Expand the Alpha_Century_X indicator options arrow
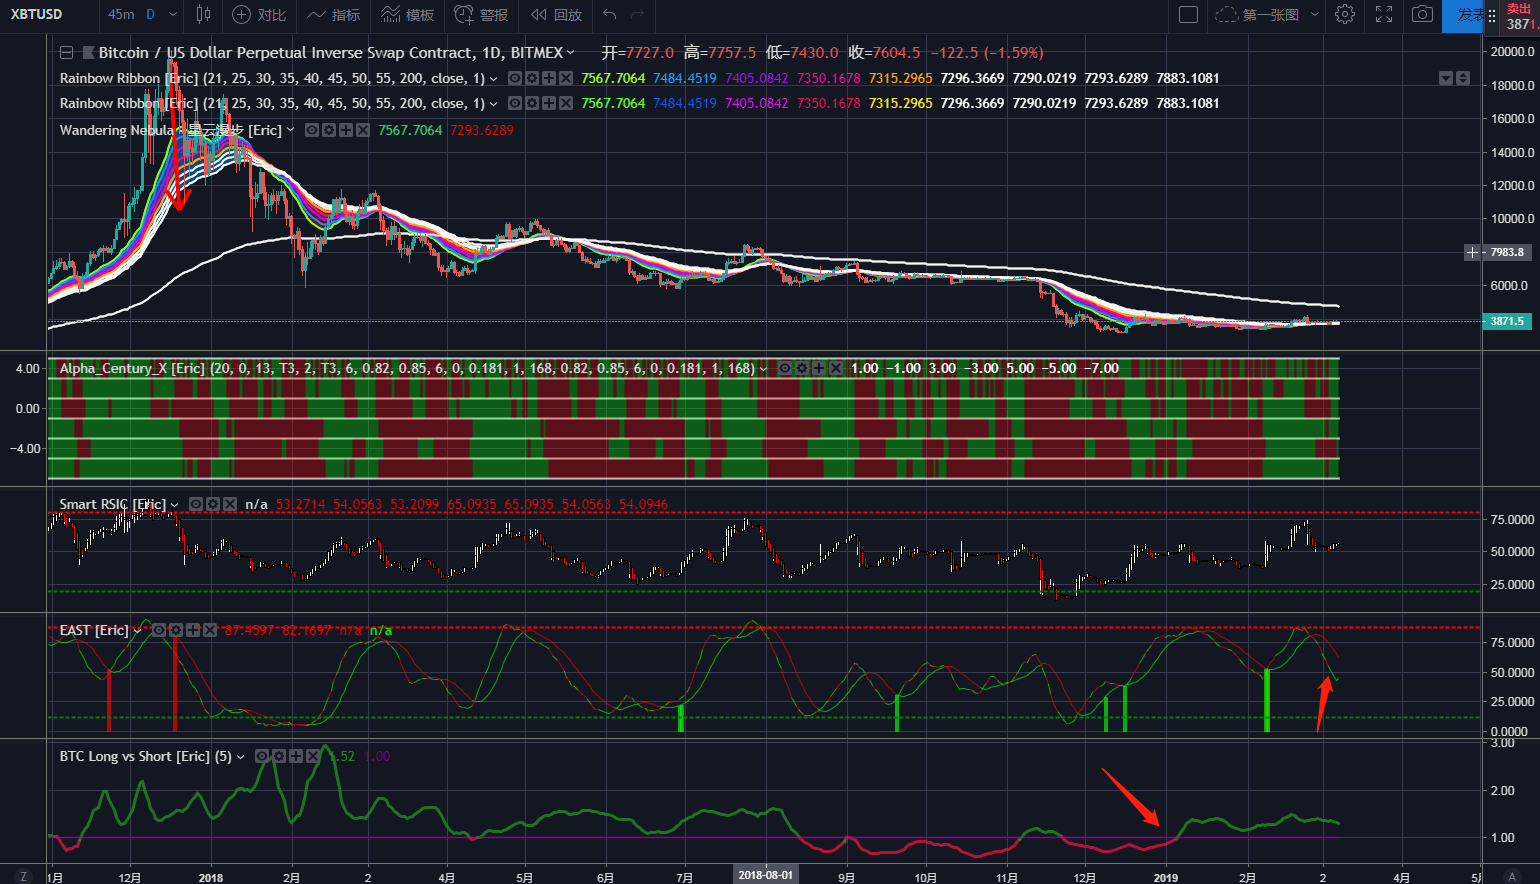 pyautogui.click(x=764, y=368)
